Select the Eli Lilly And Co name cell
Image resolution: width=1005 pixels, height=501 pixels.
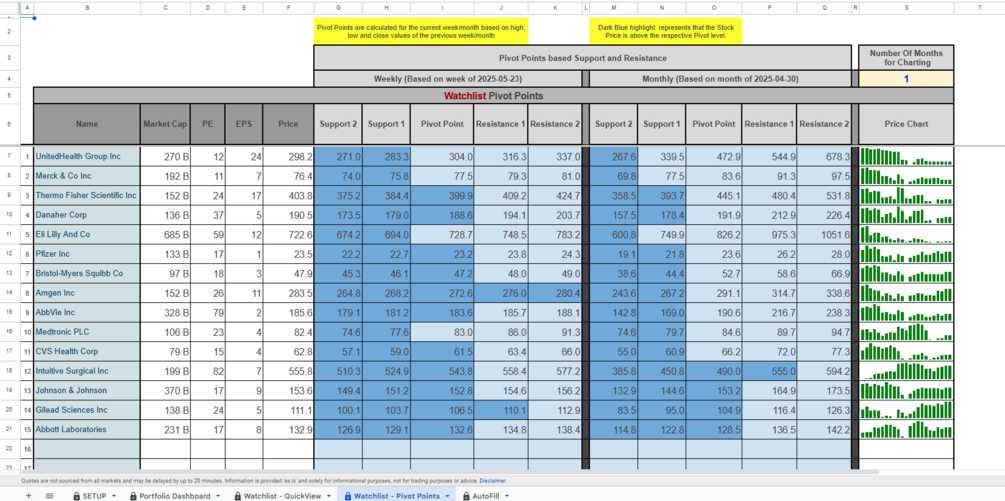click(x=87, y=234)
